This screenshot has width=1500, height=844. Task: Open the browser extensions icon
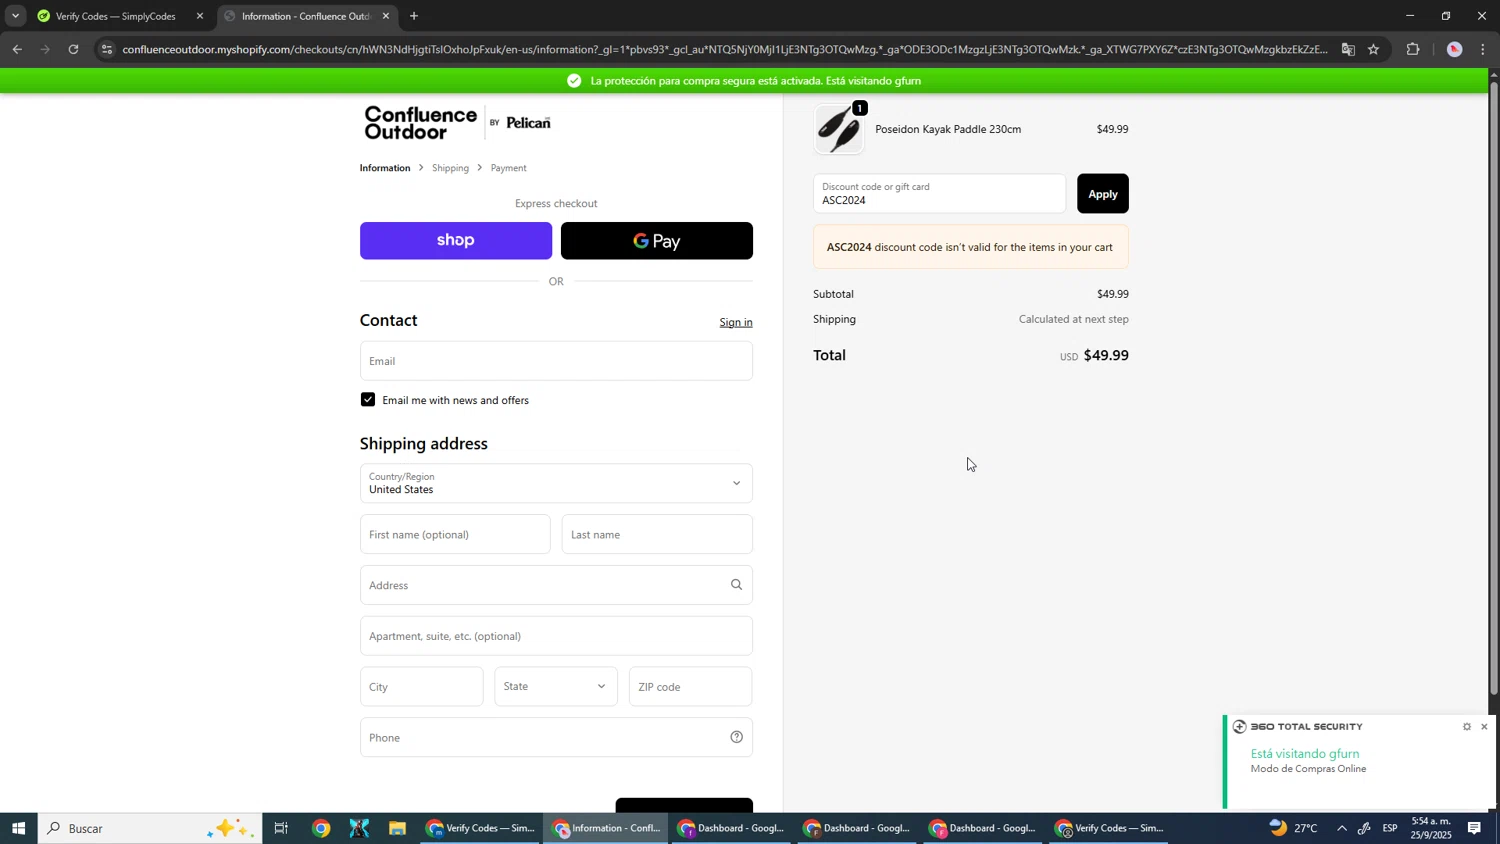[x=1413, y=49]
